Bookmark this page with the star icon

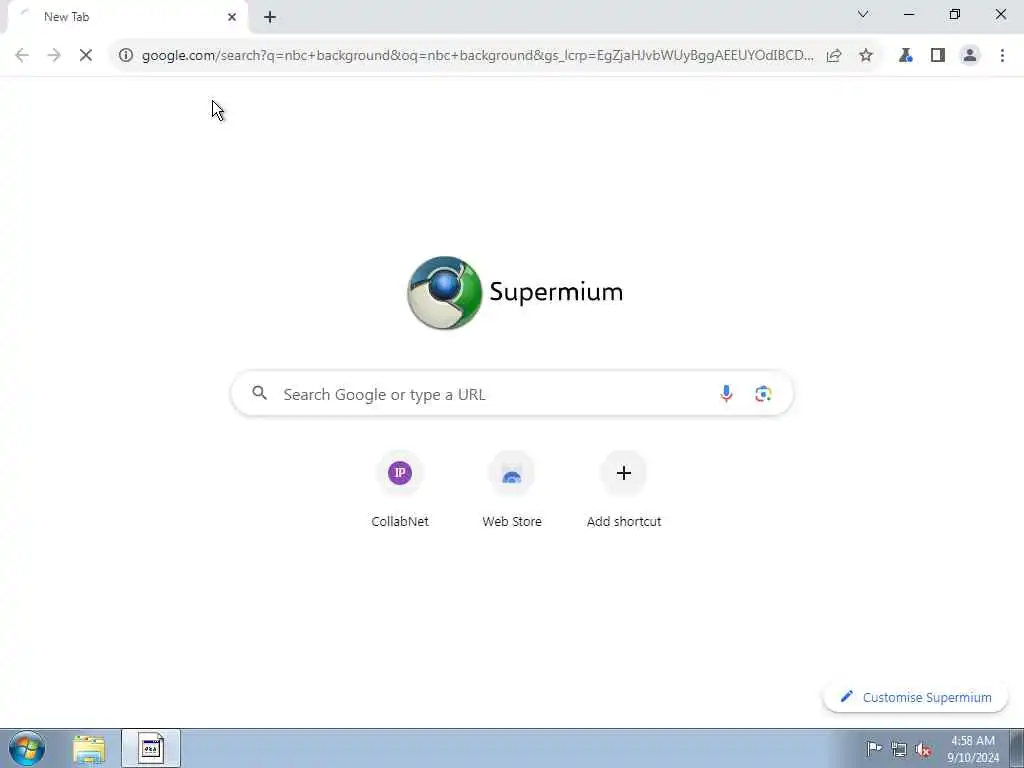[866, 56]
